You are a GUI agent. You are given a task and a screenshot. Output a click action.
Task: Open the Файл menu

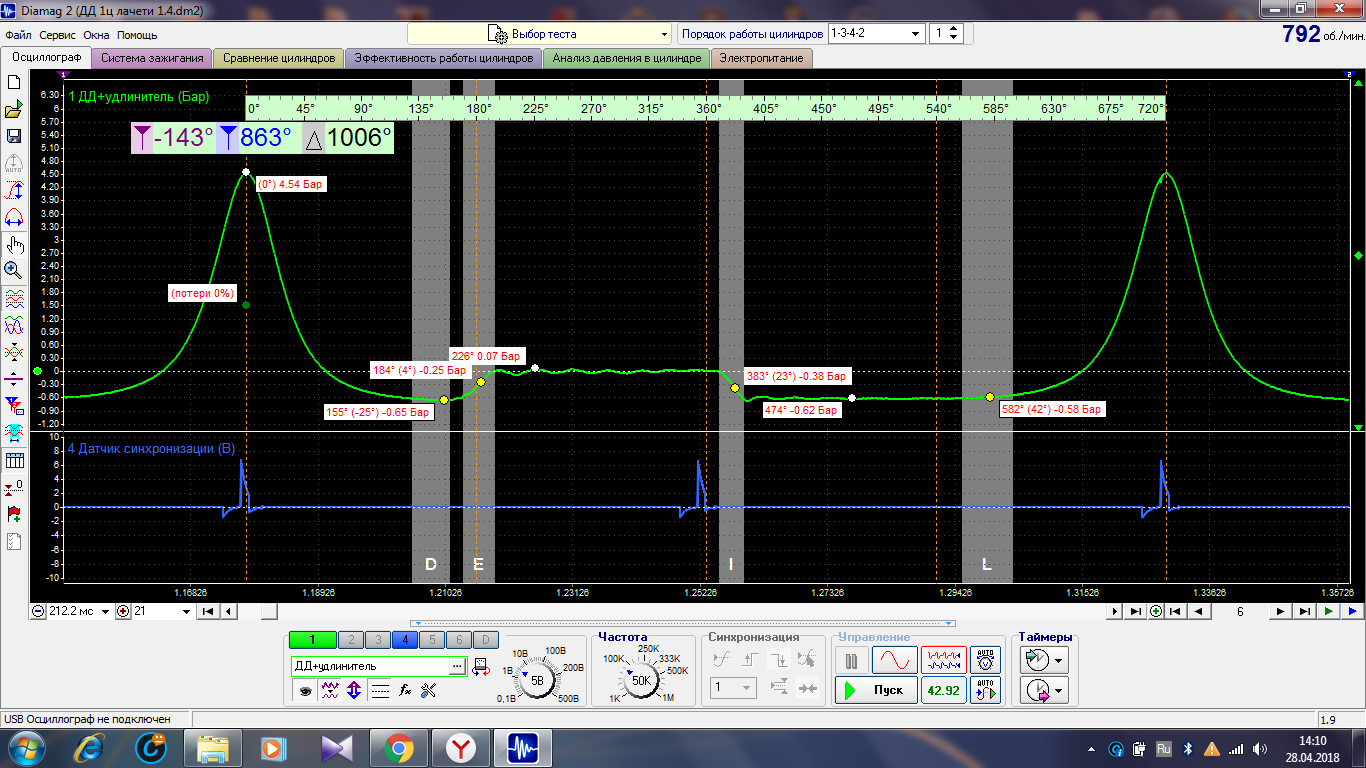coord(18,35)
